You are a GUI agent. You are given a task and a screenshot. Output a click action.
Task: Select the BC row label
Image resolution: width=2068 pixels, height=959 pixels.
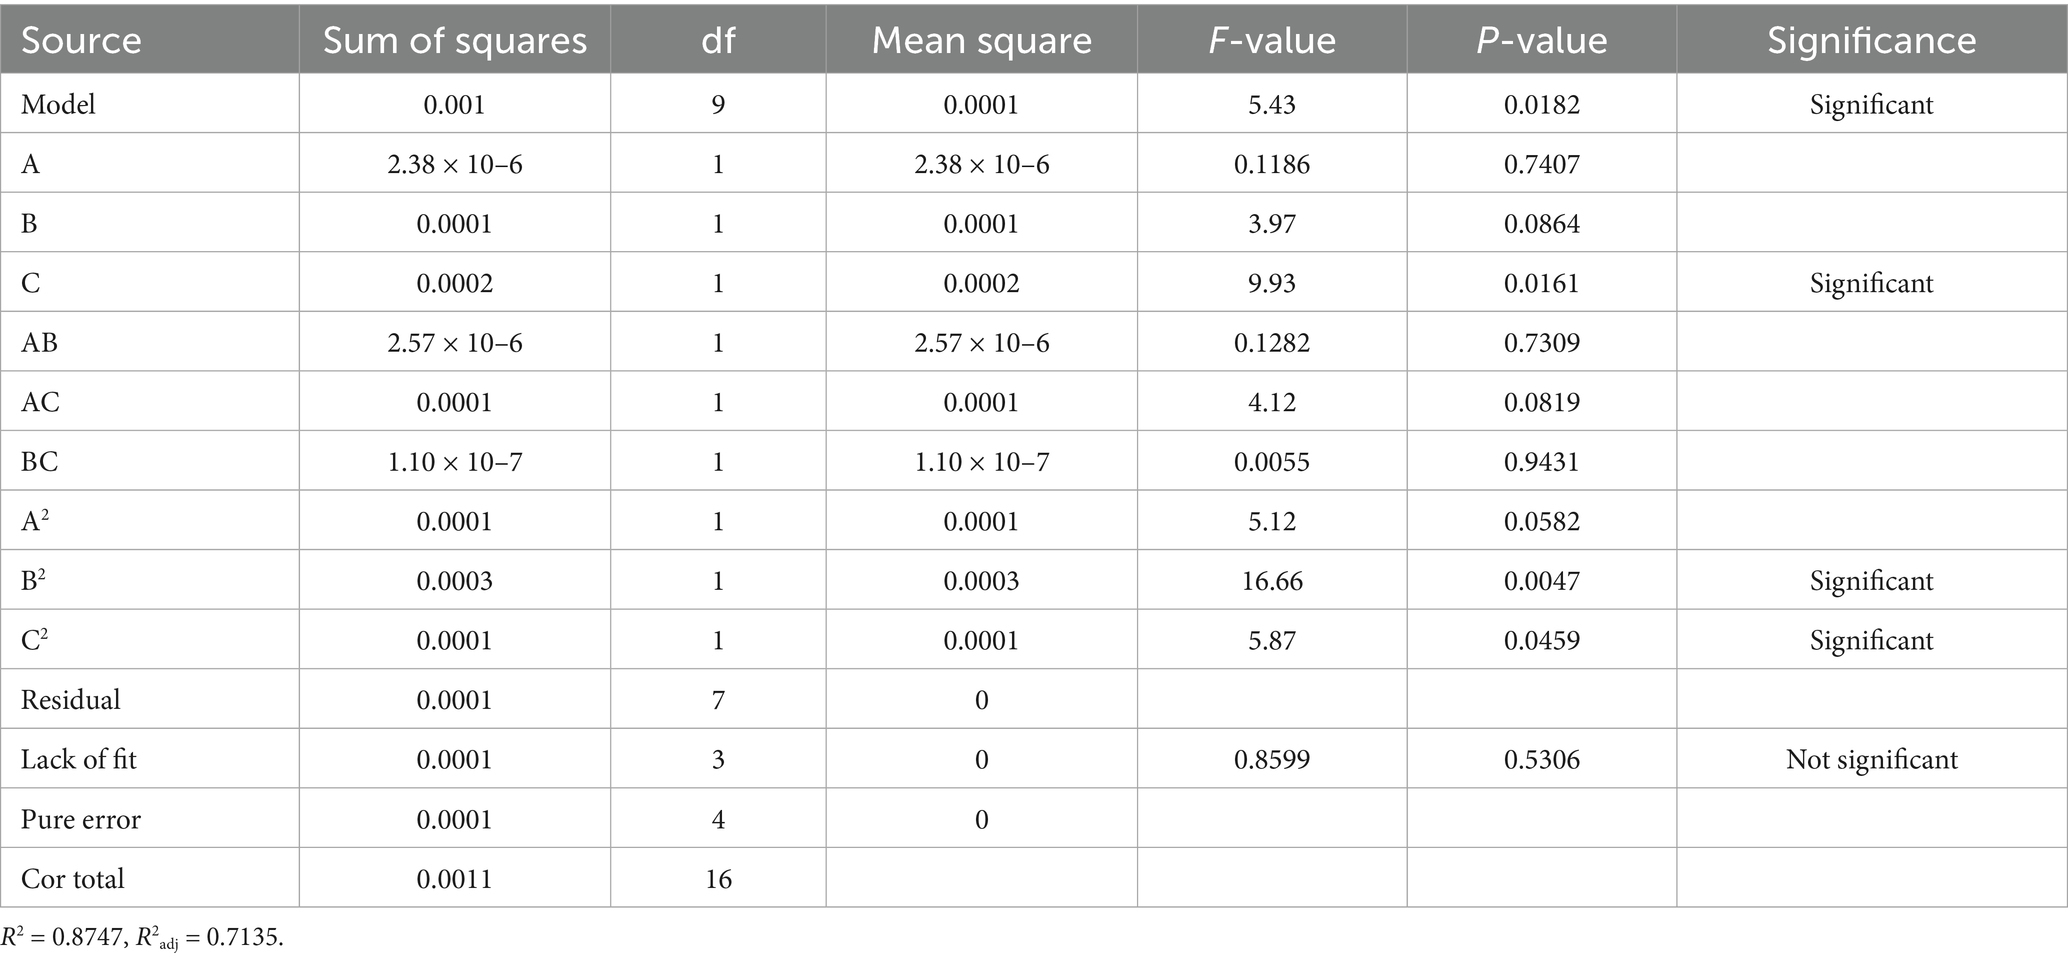click(40, 462)
